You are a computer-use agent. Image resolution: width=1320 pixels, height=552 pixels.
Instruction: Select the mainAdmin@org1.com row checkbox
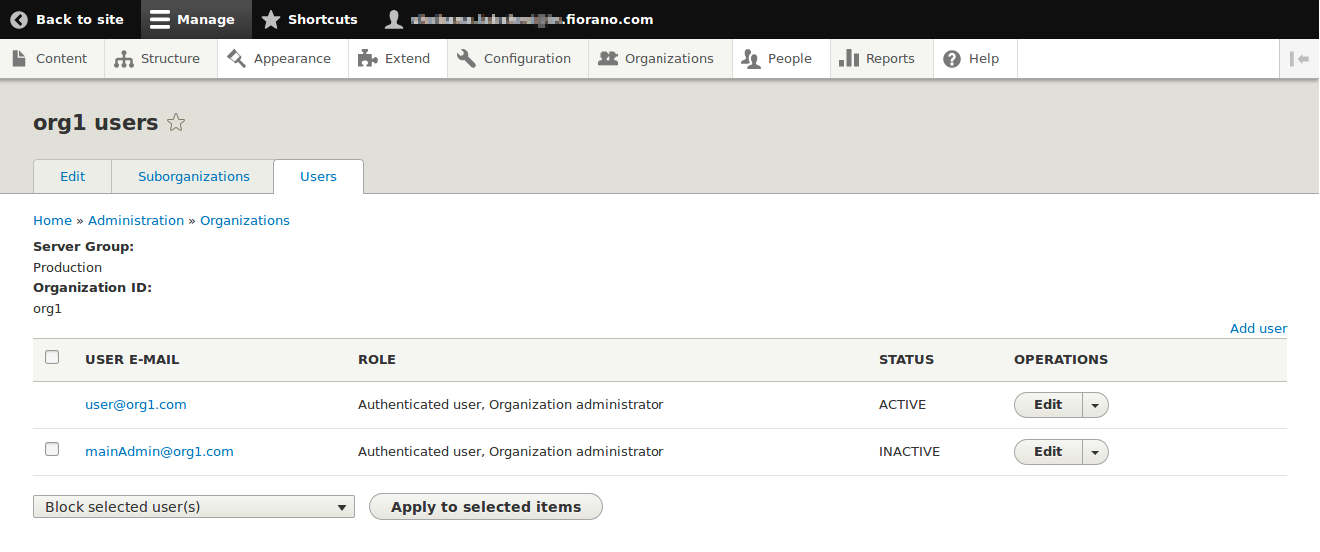click(x=52, y=449)
